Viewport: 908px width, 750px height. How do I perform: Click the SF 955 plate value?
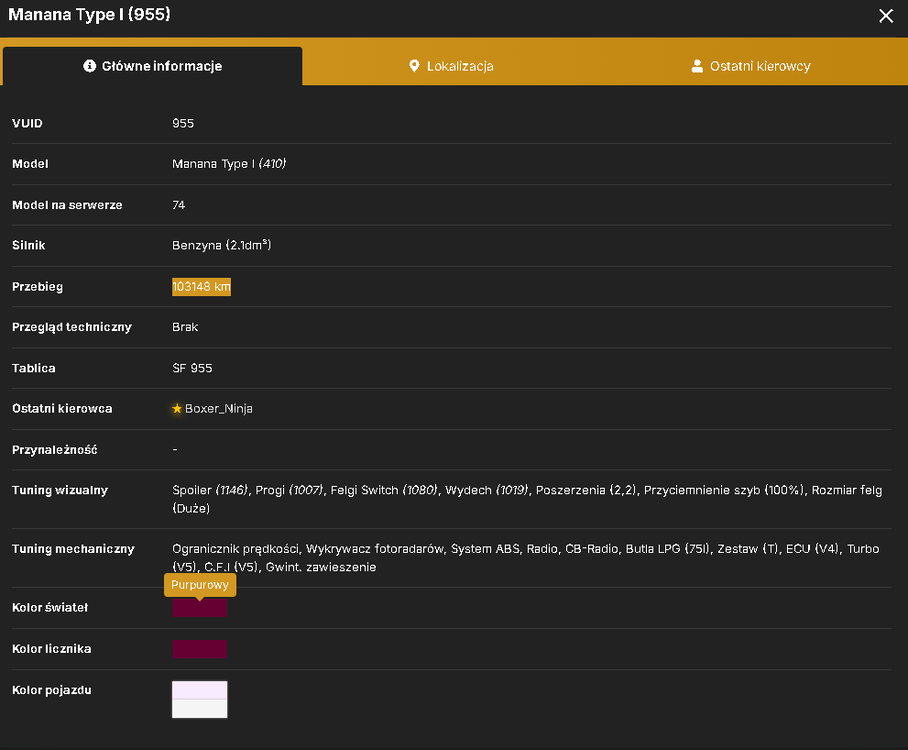[x=192, y=368]
